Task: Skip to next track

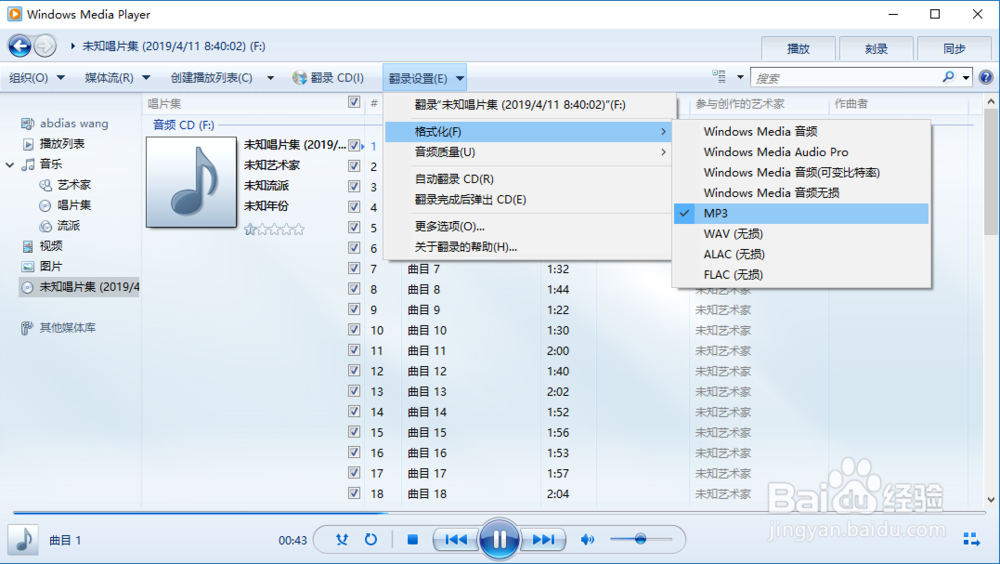Action: click(543, 540)
